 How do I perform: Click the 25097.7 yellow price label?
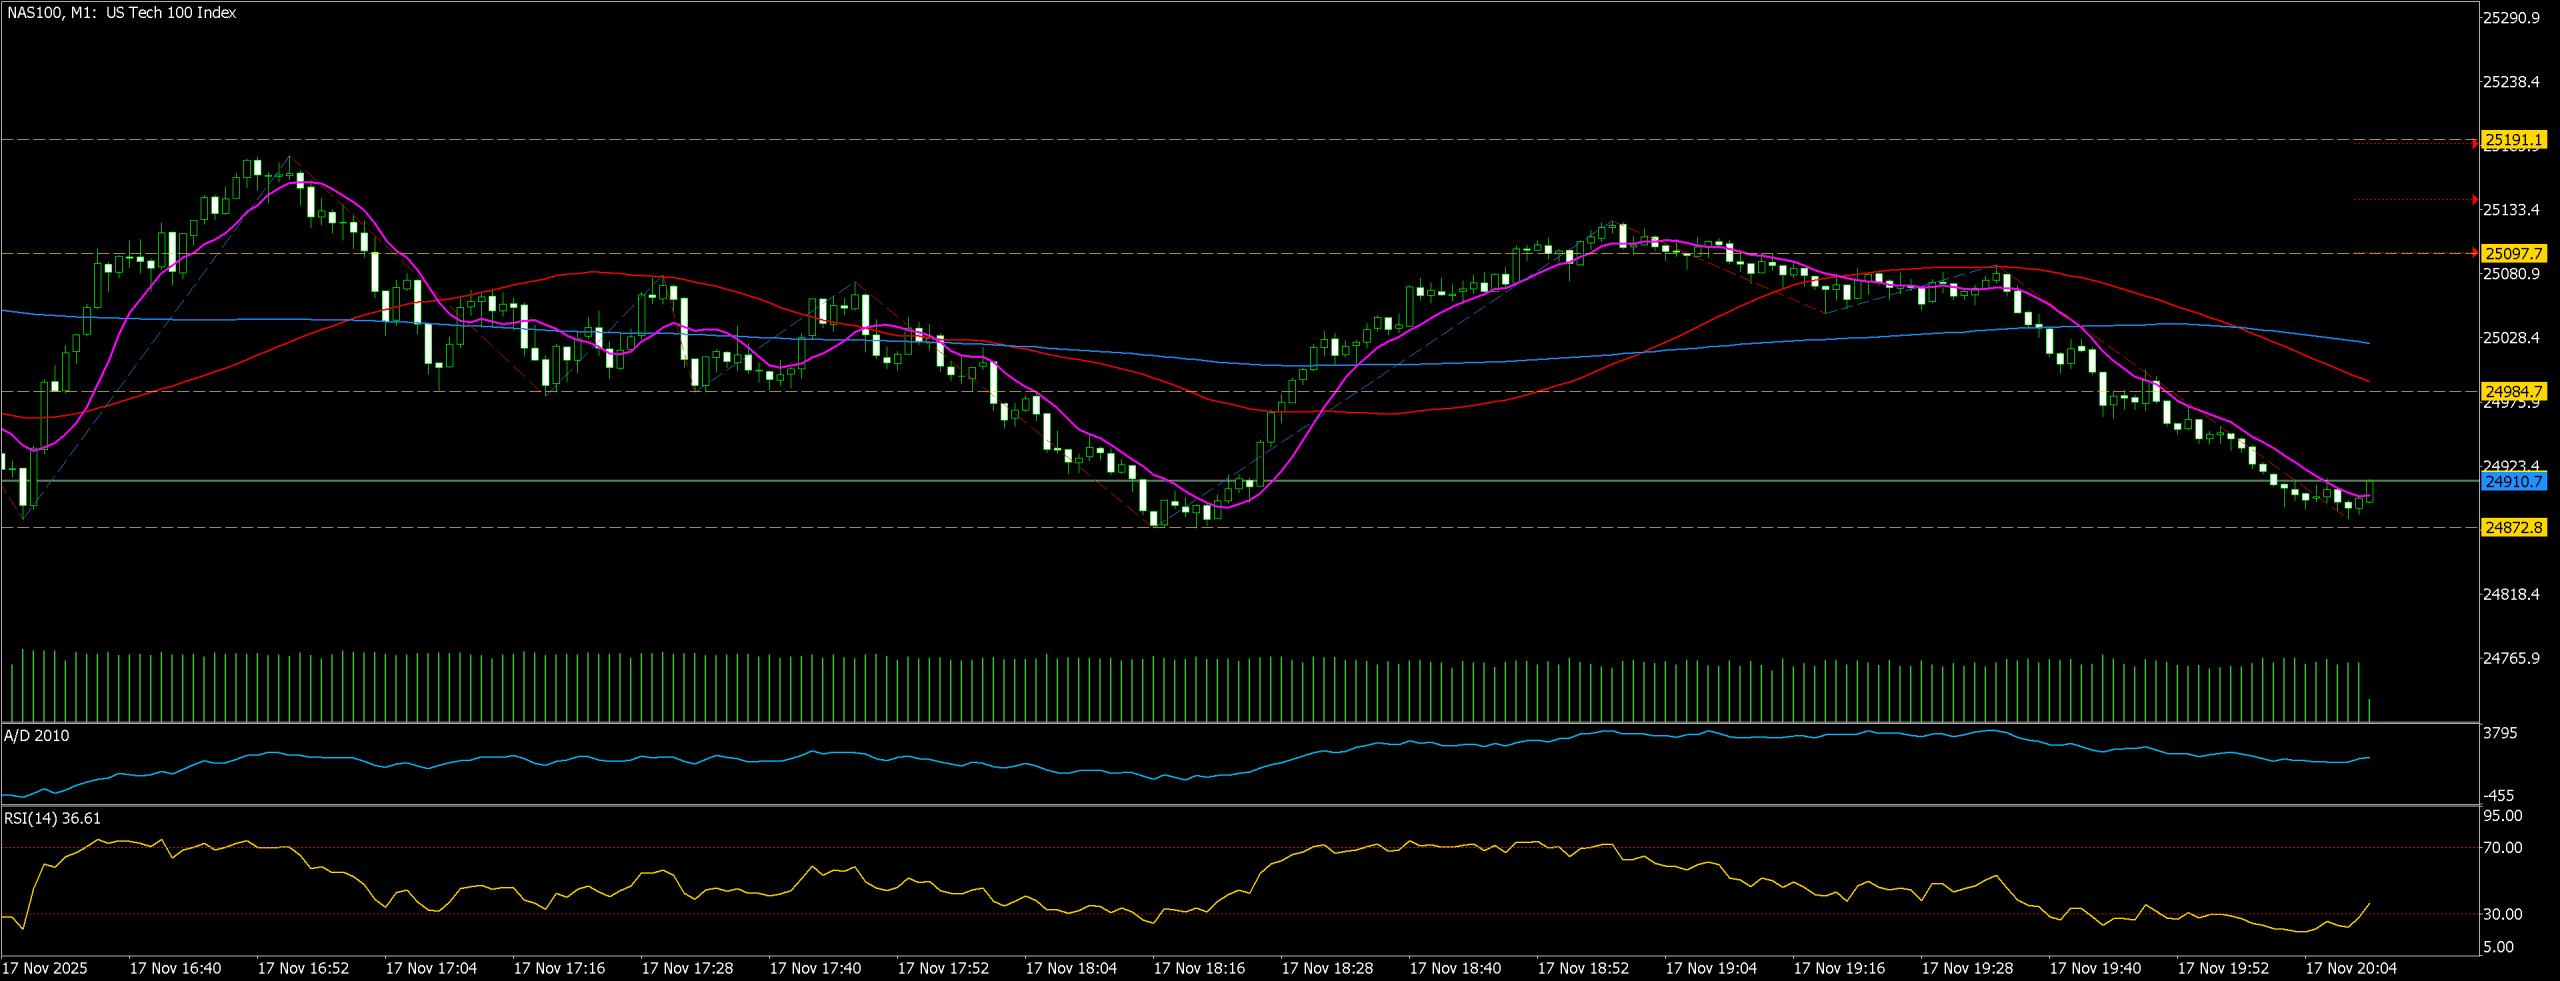point(2513,254)
